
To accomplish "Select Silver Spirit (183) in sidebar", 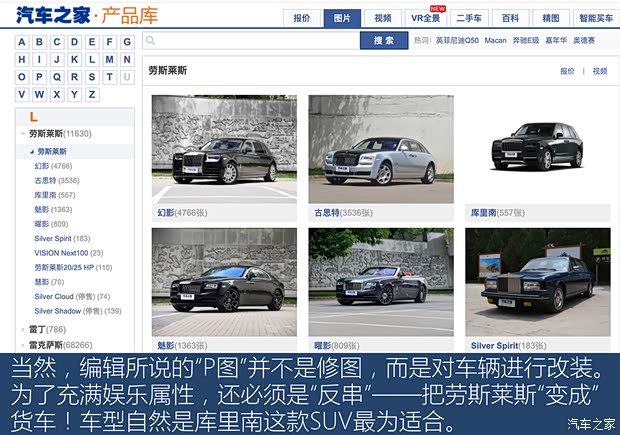I will (x=62, y=238).
